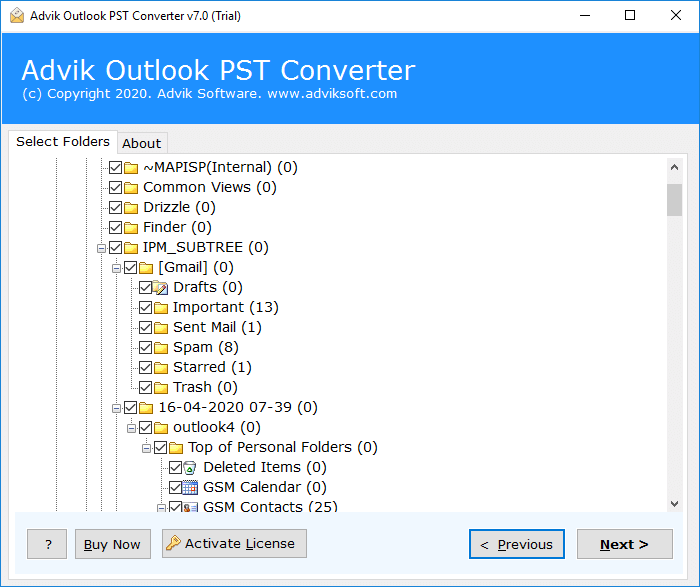Uncheck the Deleted Items checkbox

pos(175,468)
